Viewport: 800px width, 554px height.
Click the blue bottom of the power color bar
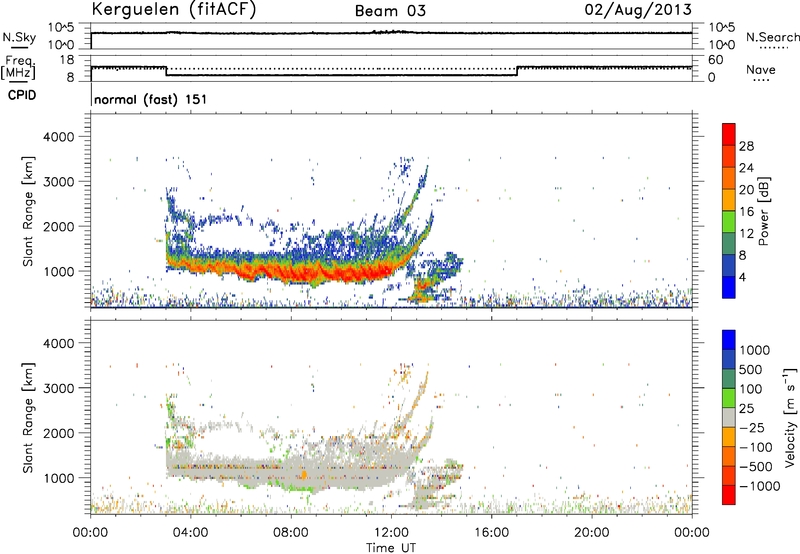pos(729,287)
